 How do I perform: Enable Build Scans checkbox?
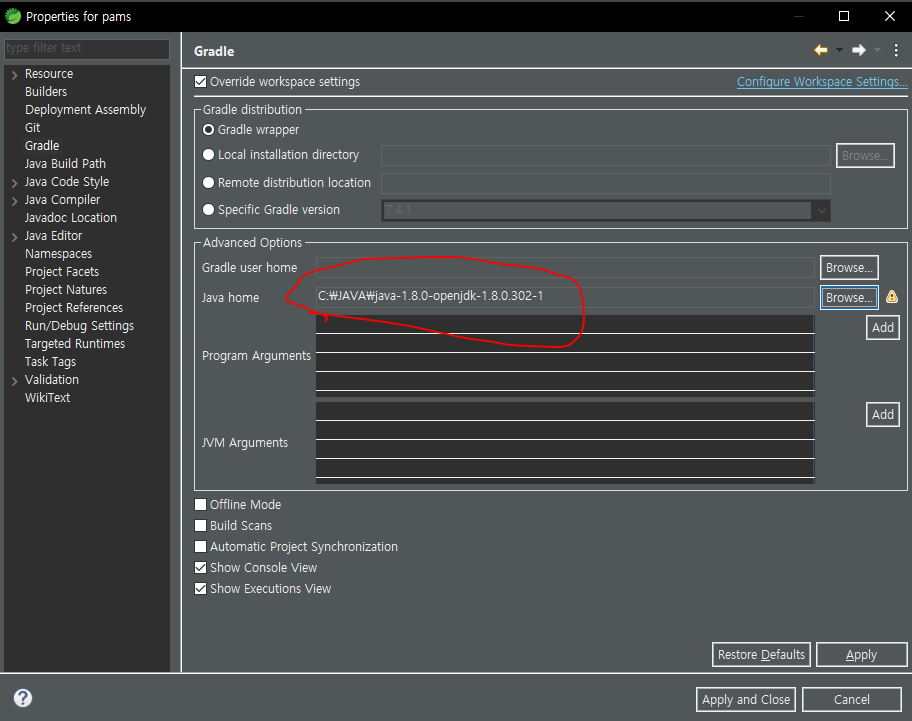coord(200,525)
